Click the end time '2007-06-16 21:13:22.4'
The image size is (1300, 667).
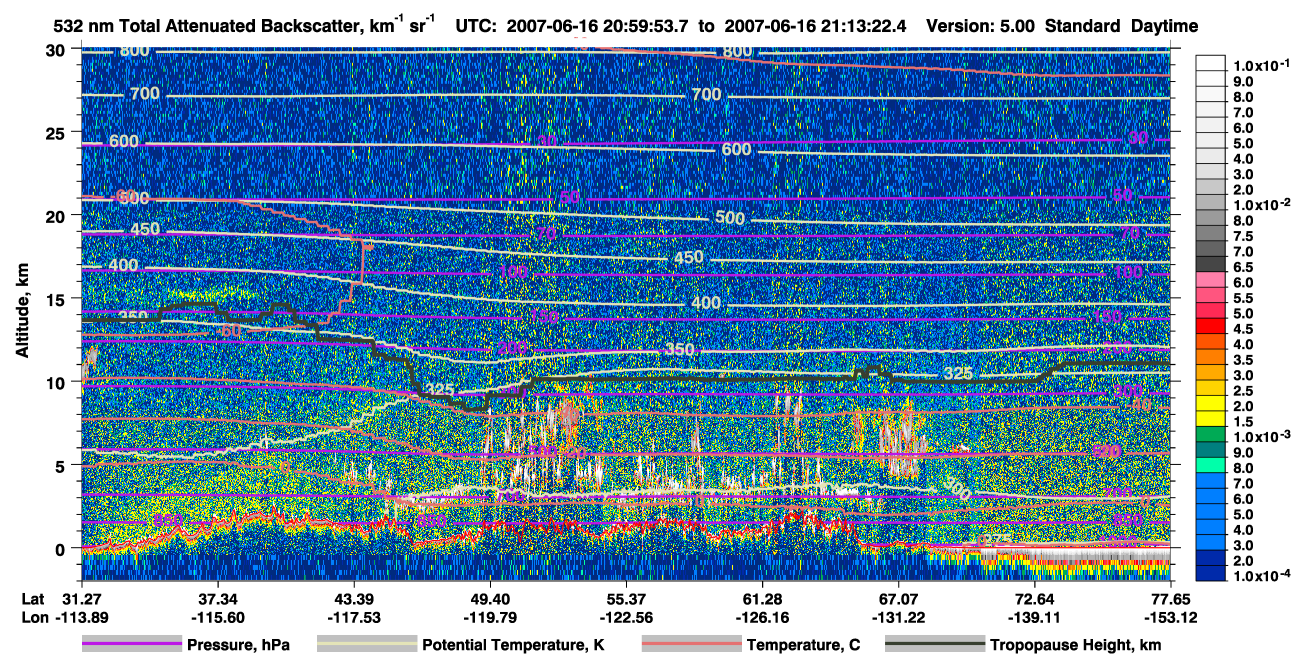(817, 26)
